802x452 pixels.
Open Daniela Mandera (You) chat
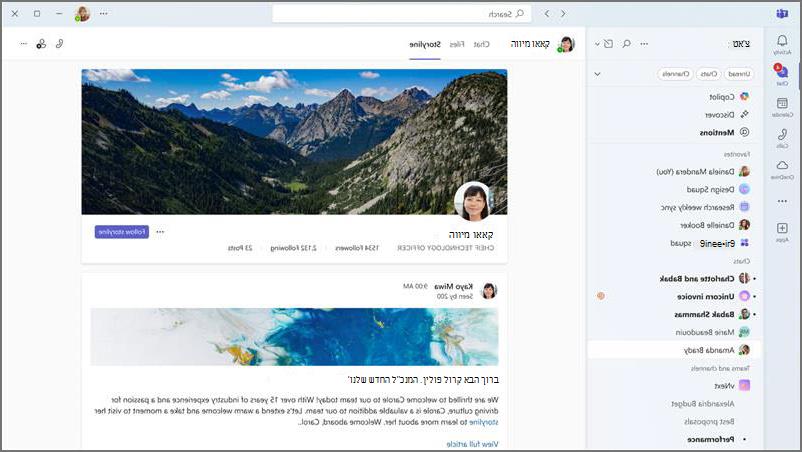[x=675, y=172]
